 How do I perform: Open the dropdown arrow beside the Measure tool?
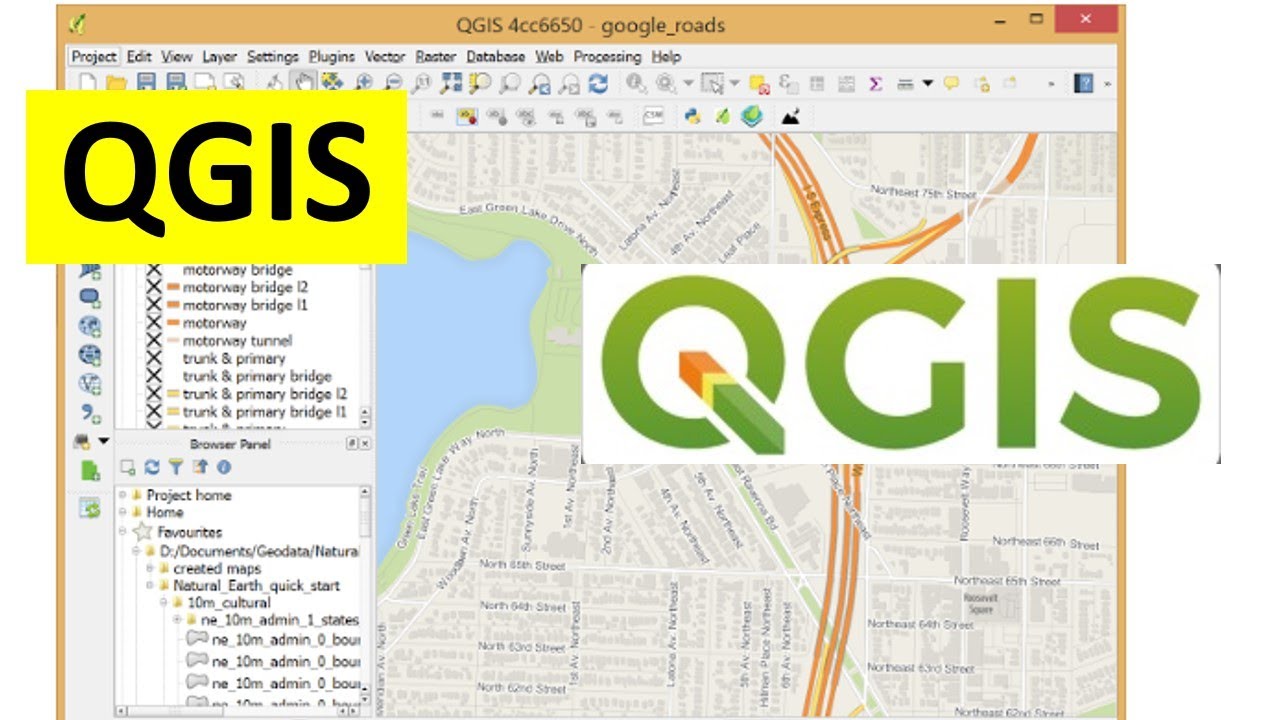pos(928,84)
